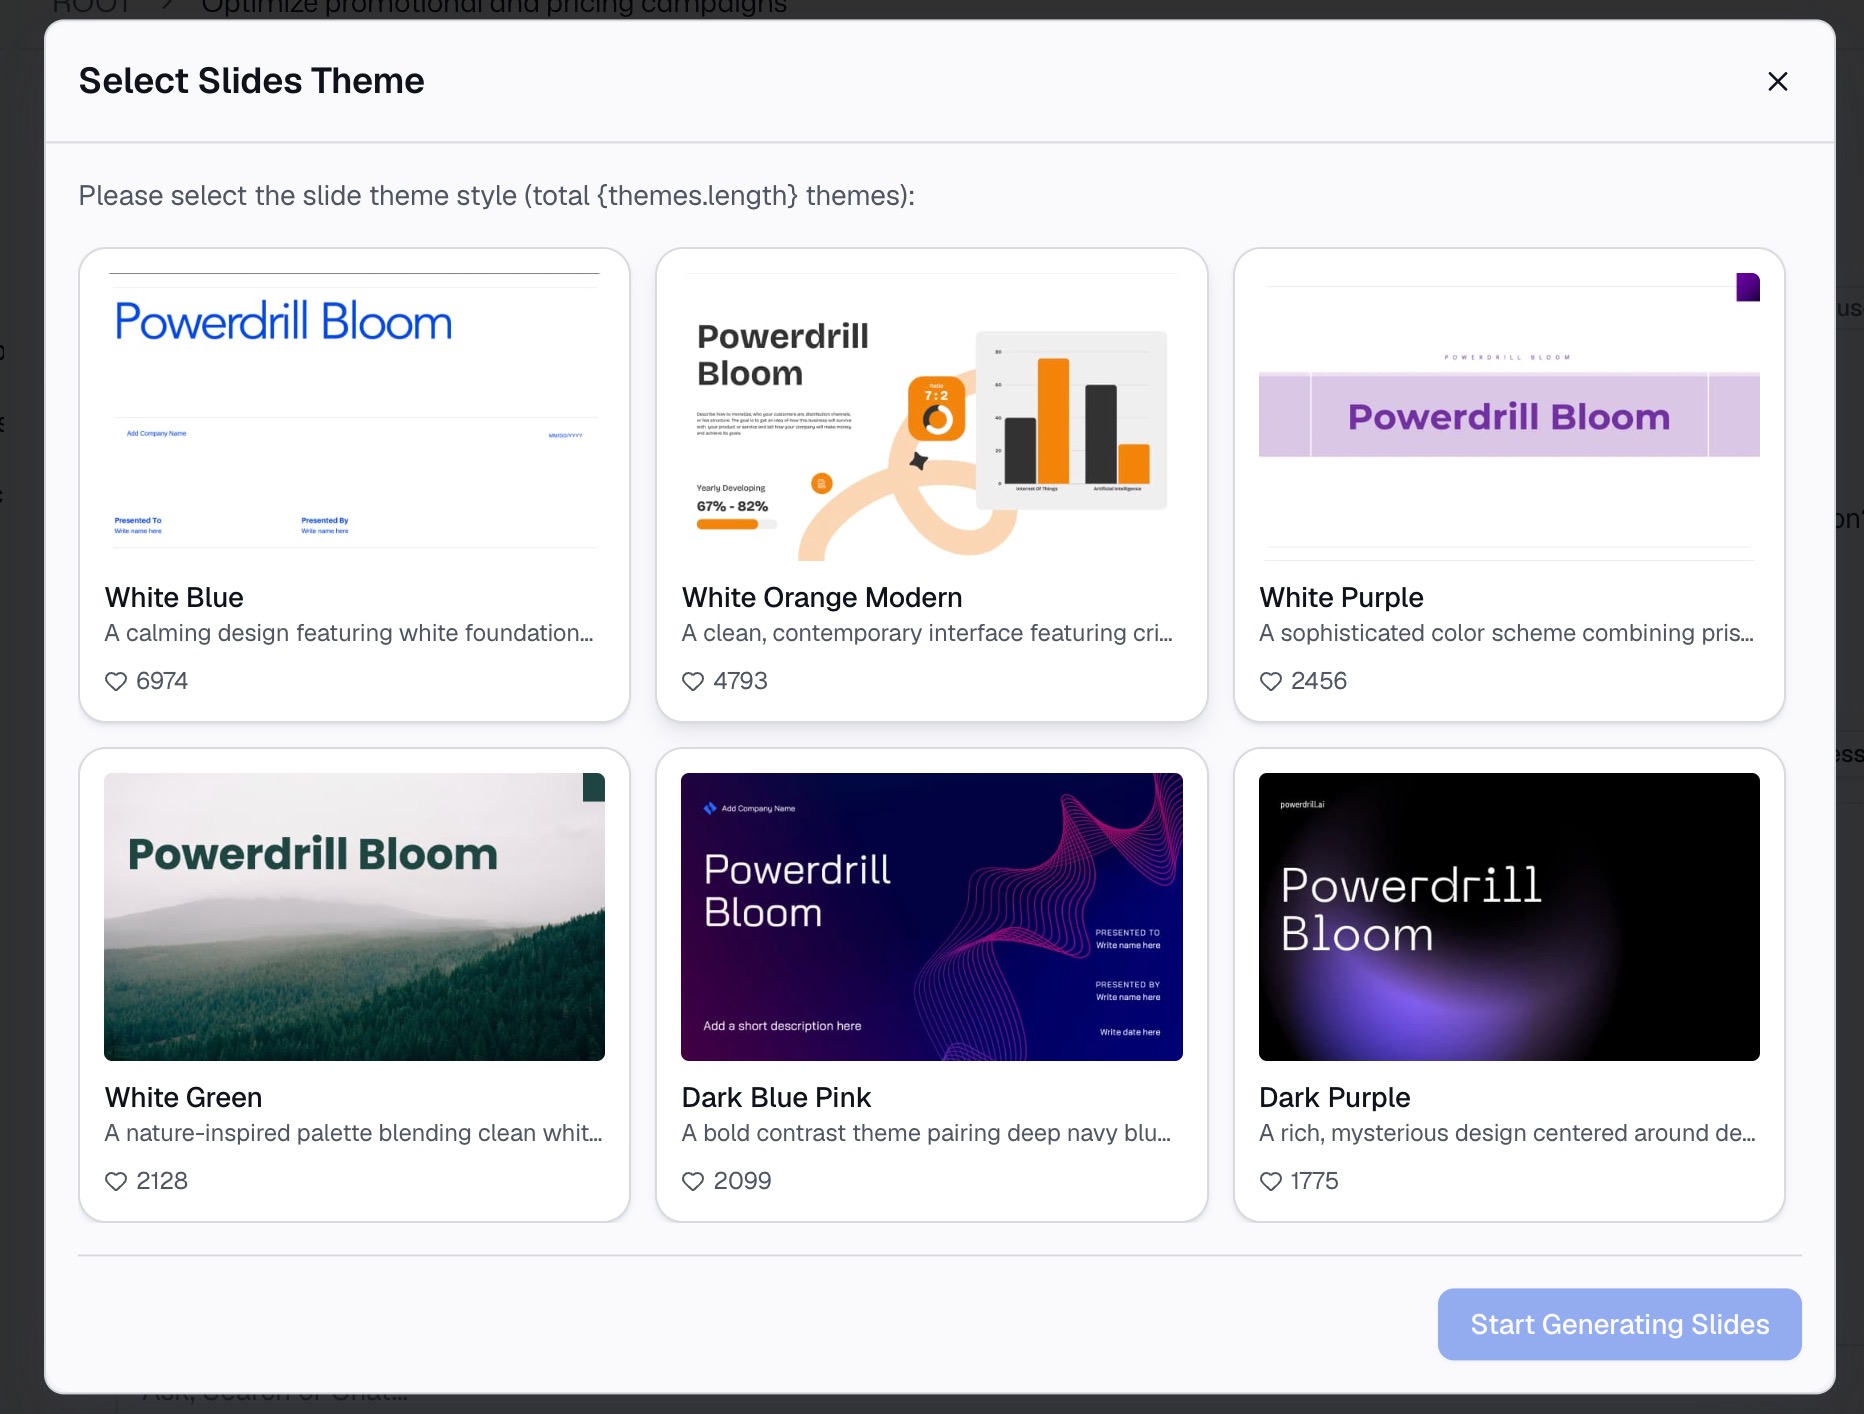1864x1414 pixels.
Task: Click the 6974 likes count
Action: (x=162, y=681)
